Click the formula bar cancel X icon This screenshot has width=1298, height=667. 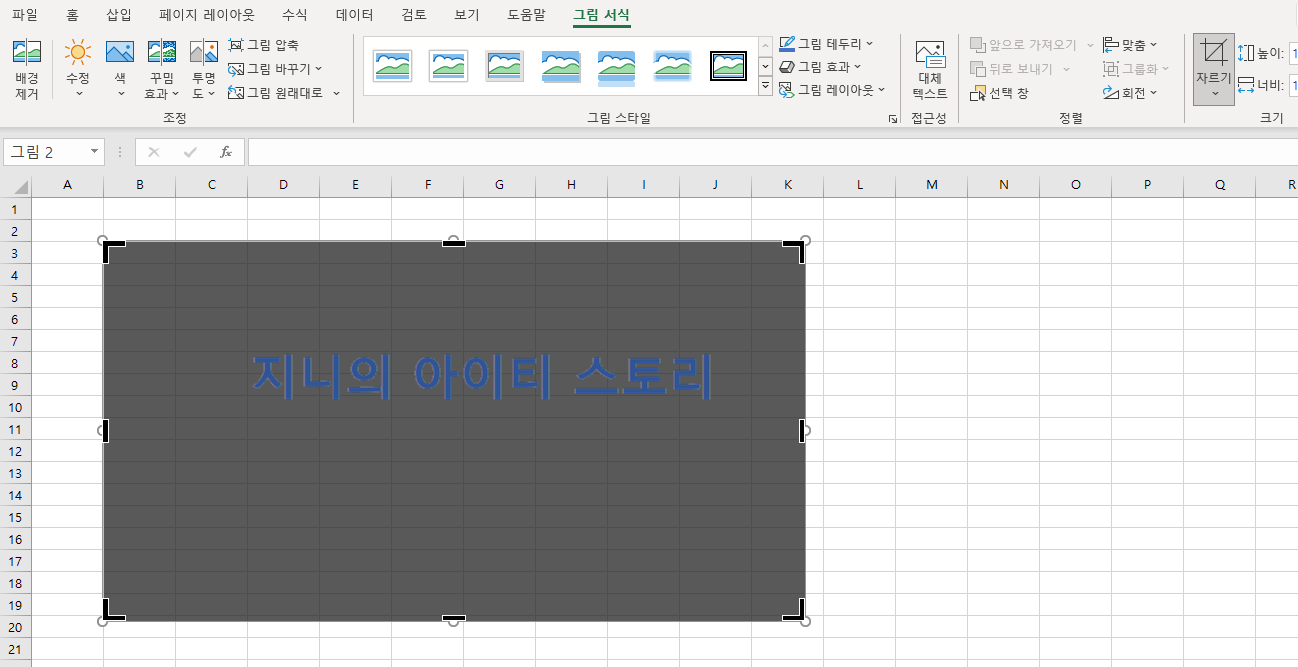click(x=153, y=152)
